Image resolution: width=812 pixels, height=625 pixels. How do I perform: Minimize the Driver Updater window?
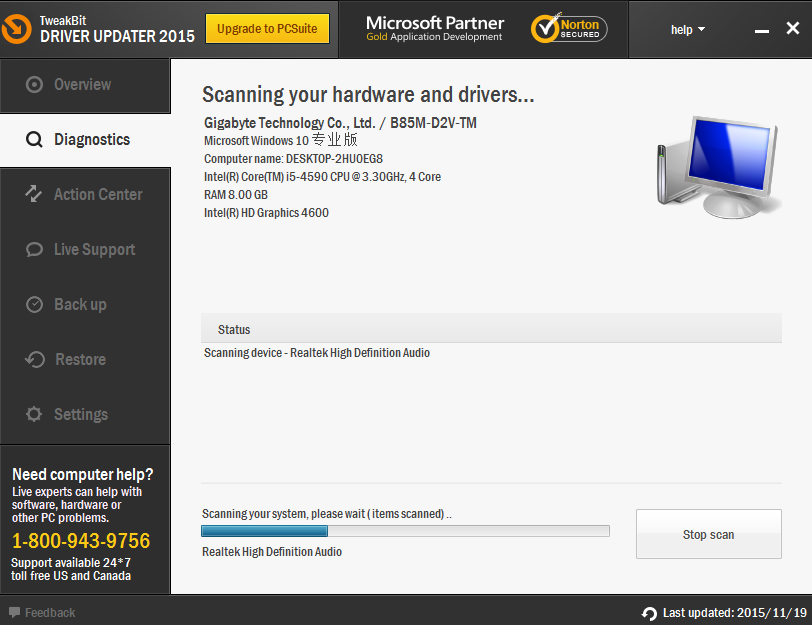pos(761,31)
